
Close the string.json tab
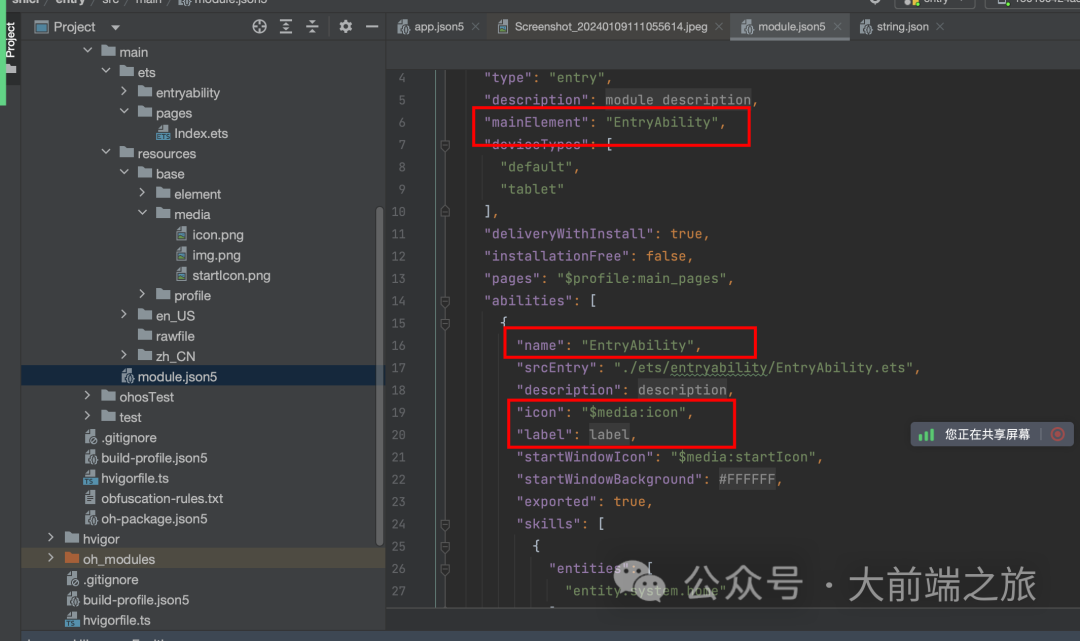[940, 26]
